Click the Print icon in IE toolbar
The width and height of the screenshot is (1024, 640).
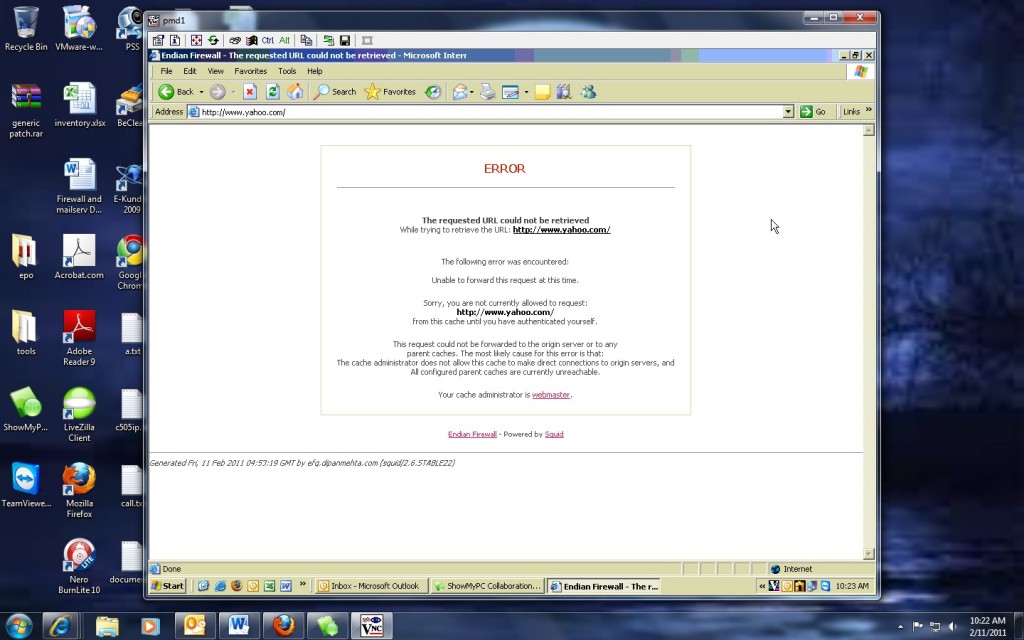[487, 92]
